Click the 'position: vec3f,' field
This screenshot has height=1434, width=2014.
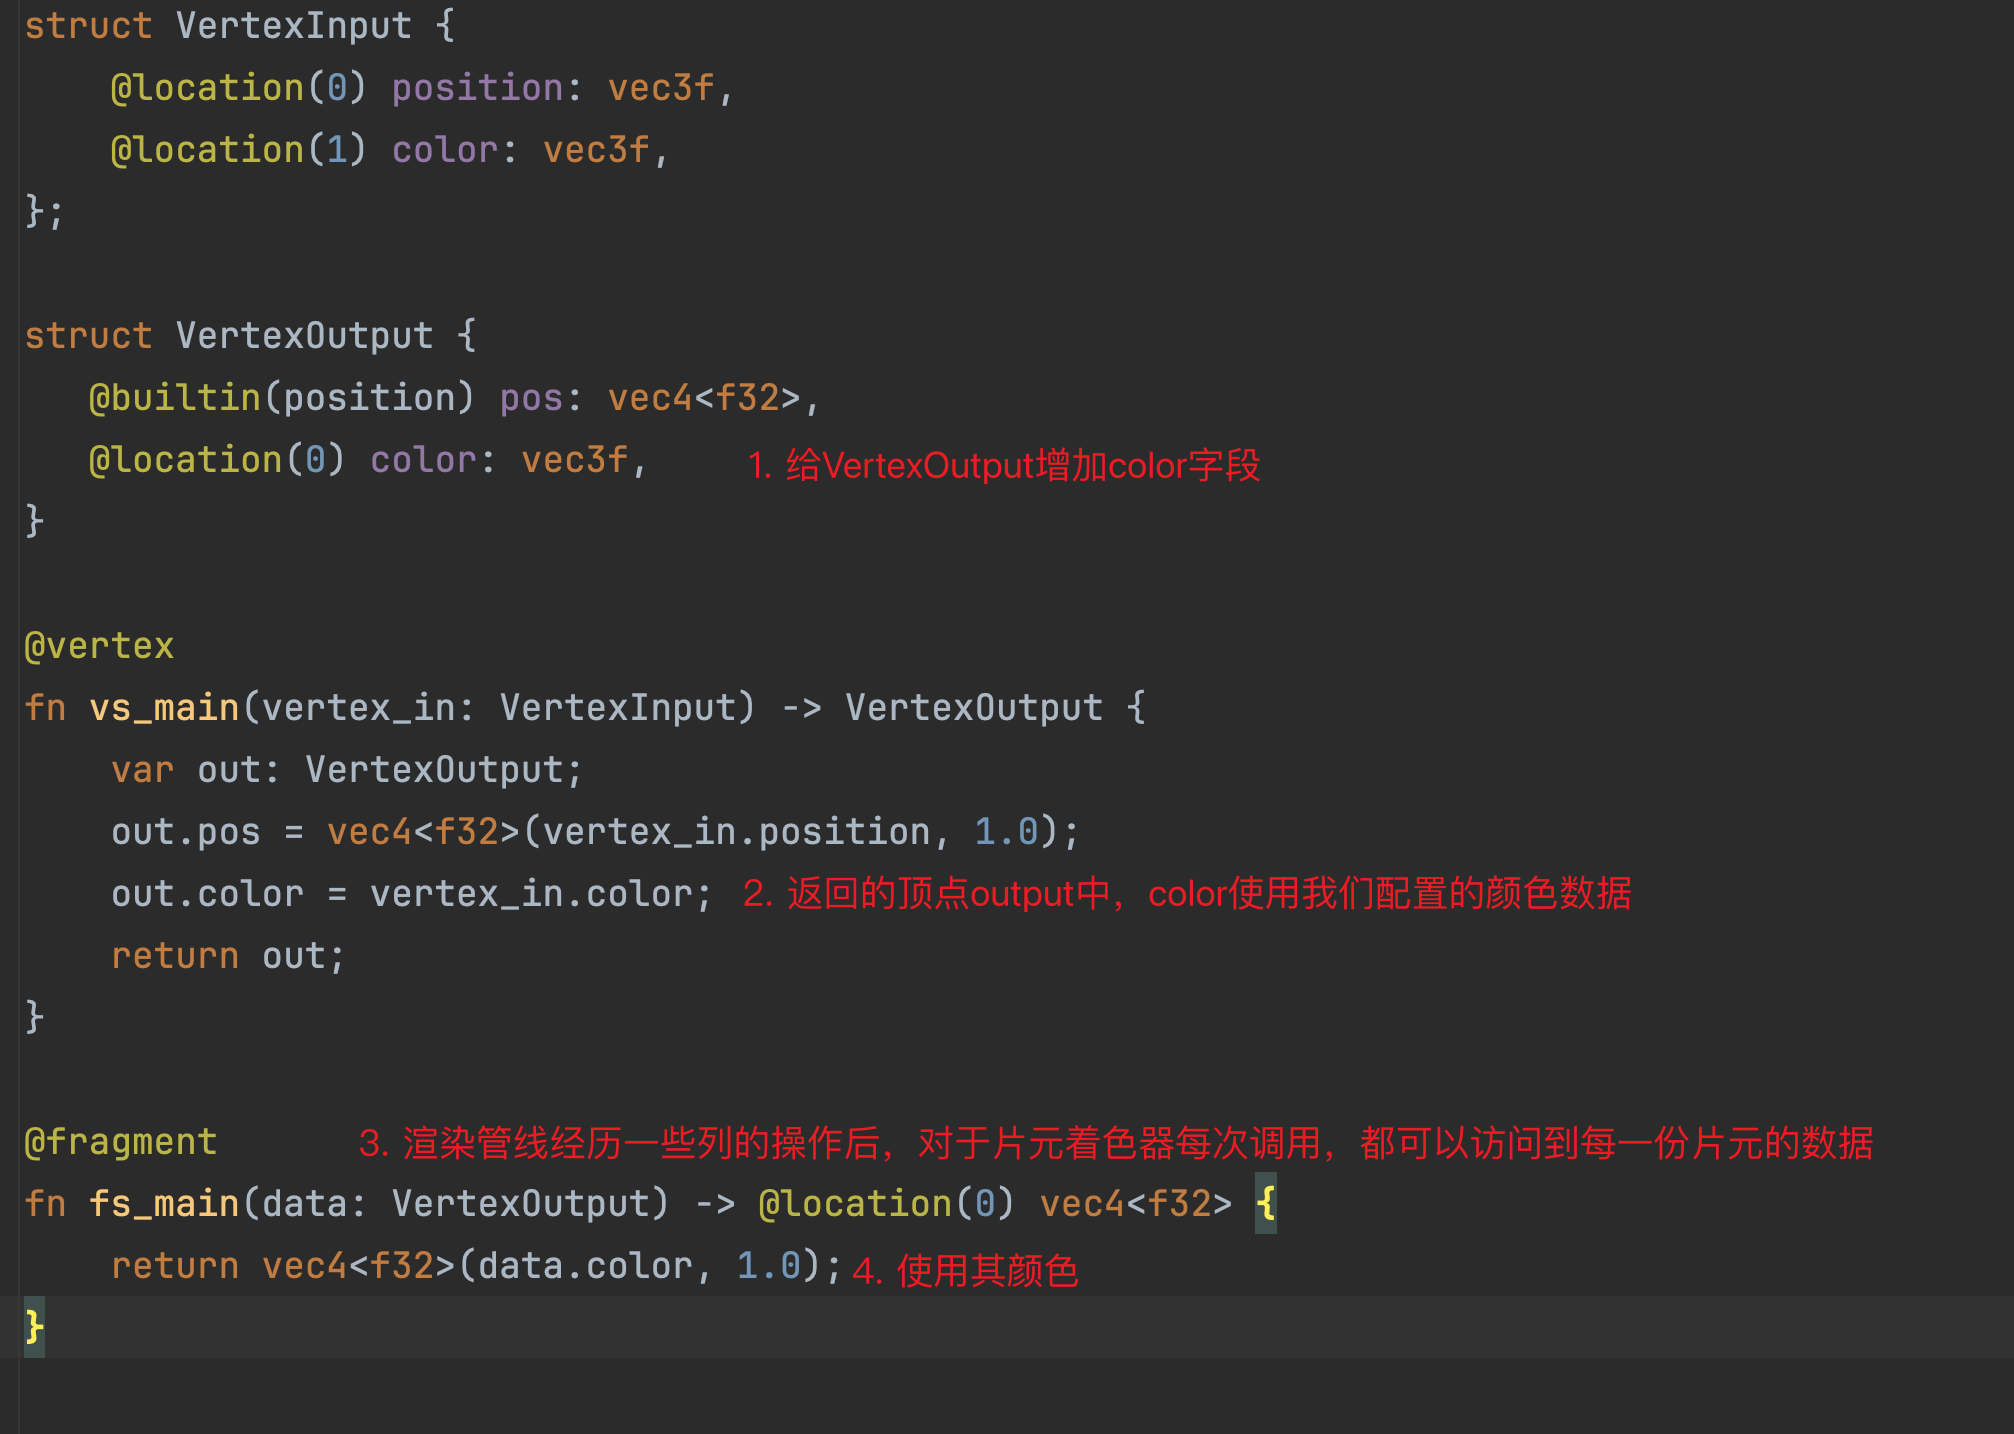point(563,88)
